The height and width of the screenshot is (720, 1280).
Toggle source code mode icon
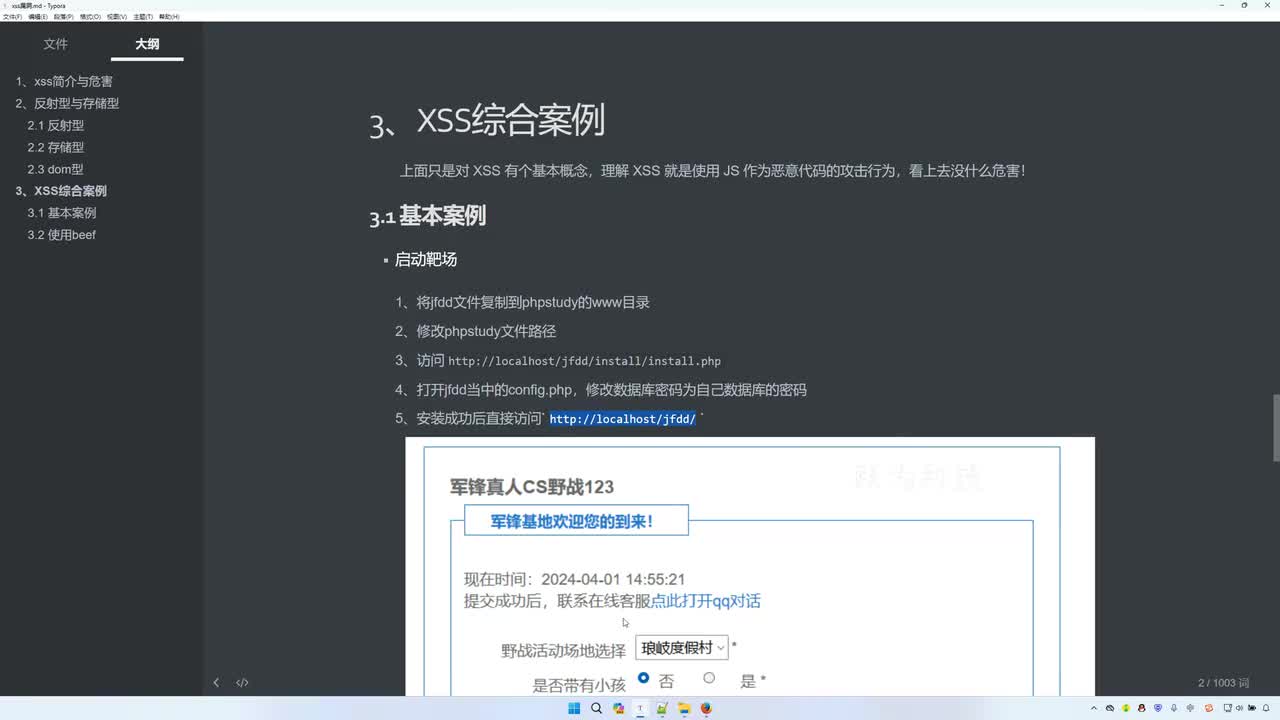tap(242, 683)
